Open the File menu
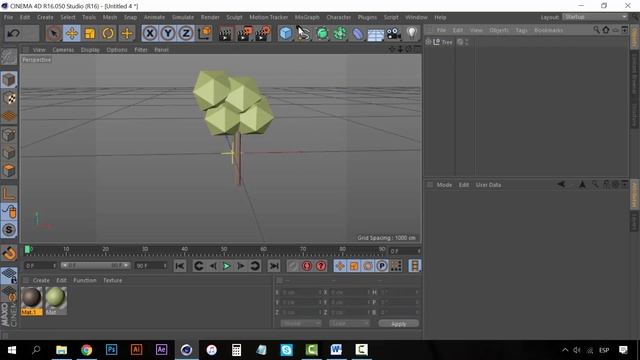 tap(8, 17)
